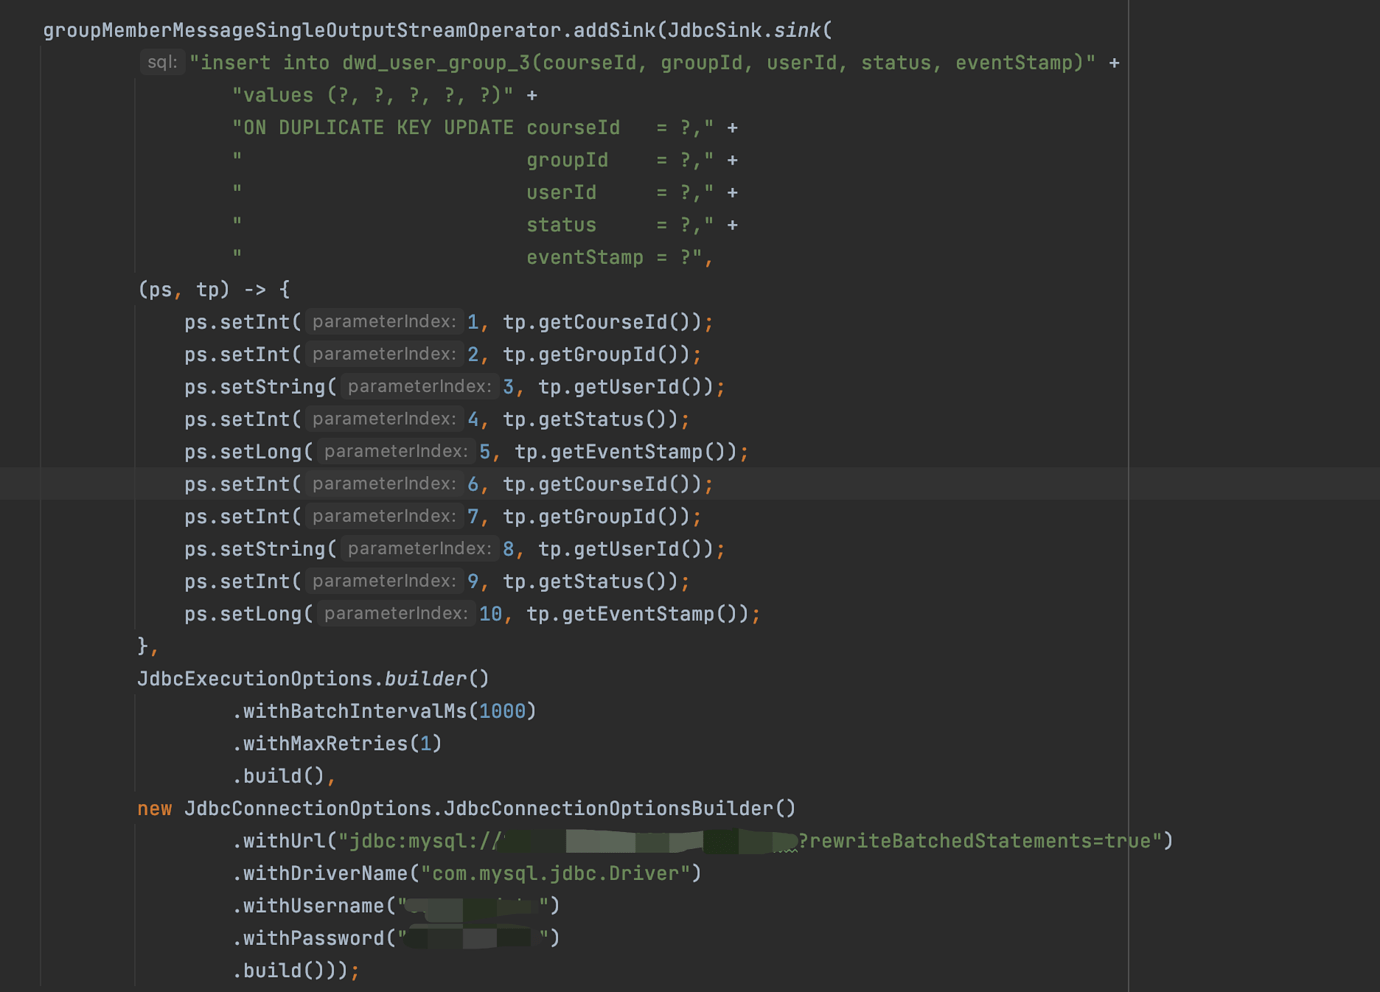Click the withUsername method call
Image resolution: width=1380 pixels, height=992 pixels.
click(314, 906)
